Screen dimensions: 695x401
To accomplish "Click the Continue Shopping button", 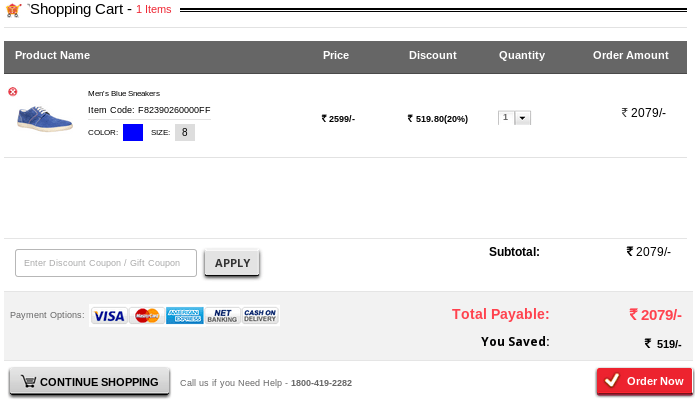I will [x=90, y=382].
